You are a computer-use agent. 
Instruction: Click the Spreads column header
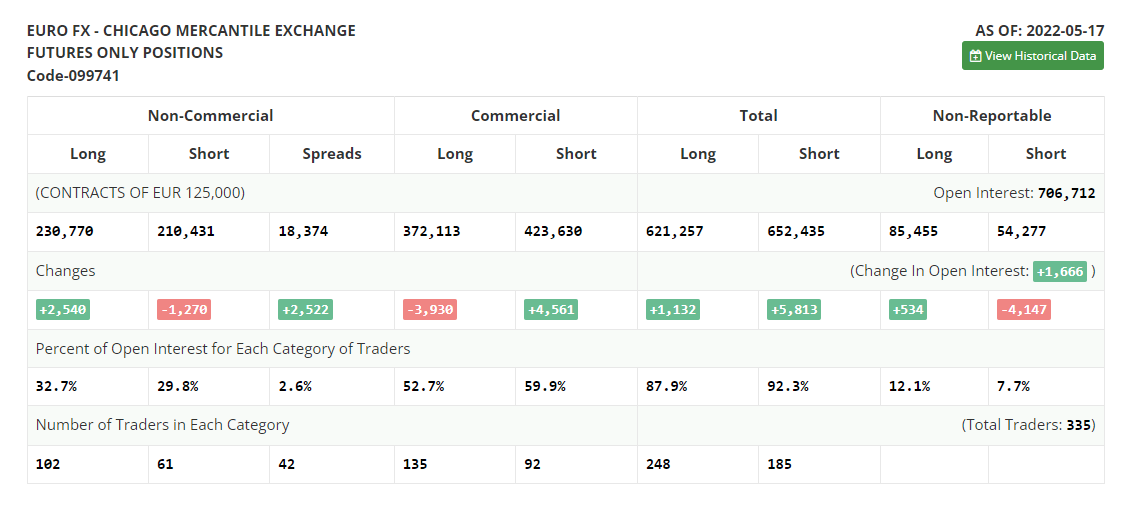pos(332,153)
